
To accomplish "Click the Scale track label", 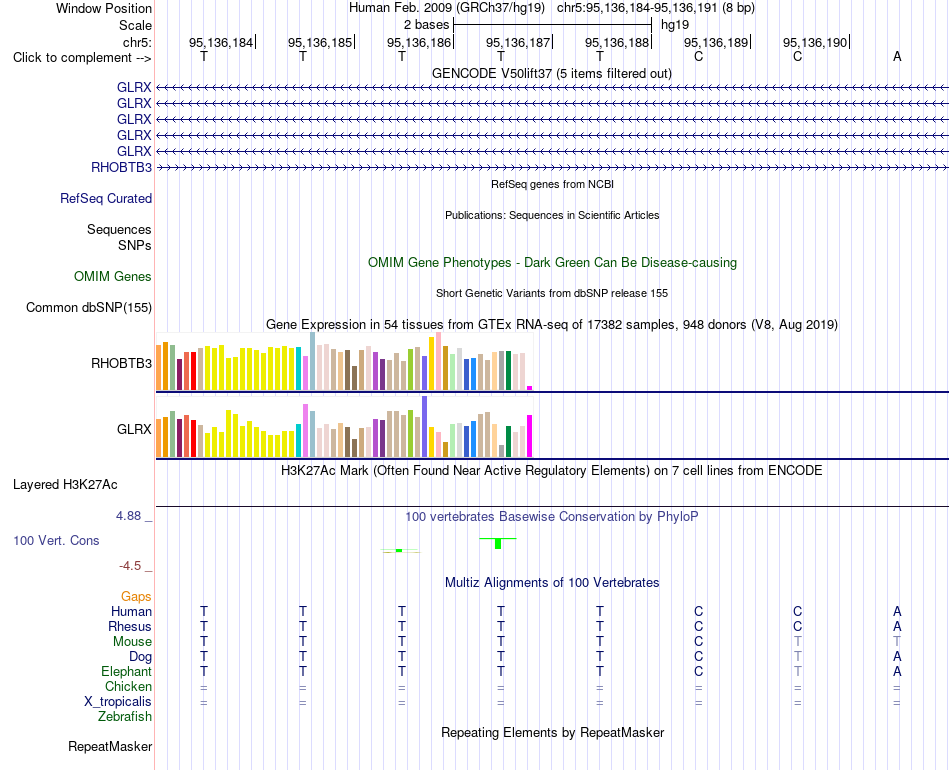I will 135,25.
